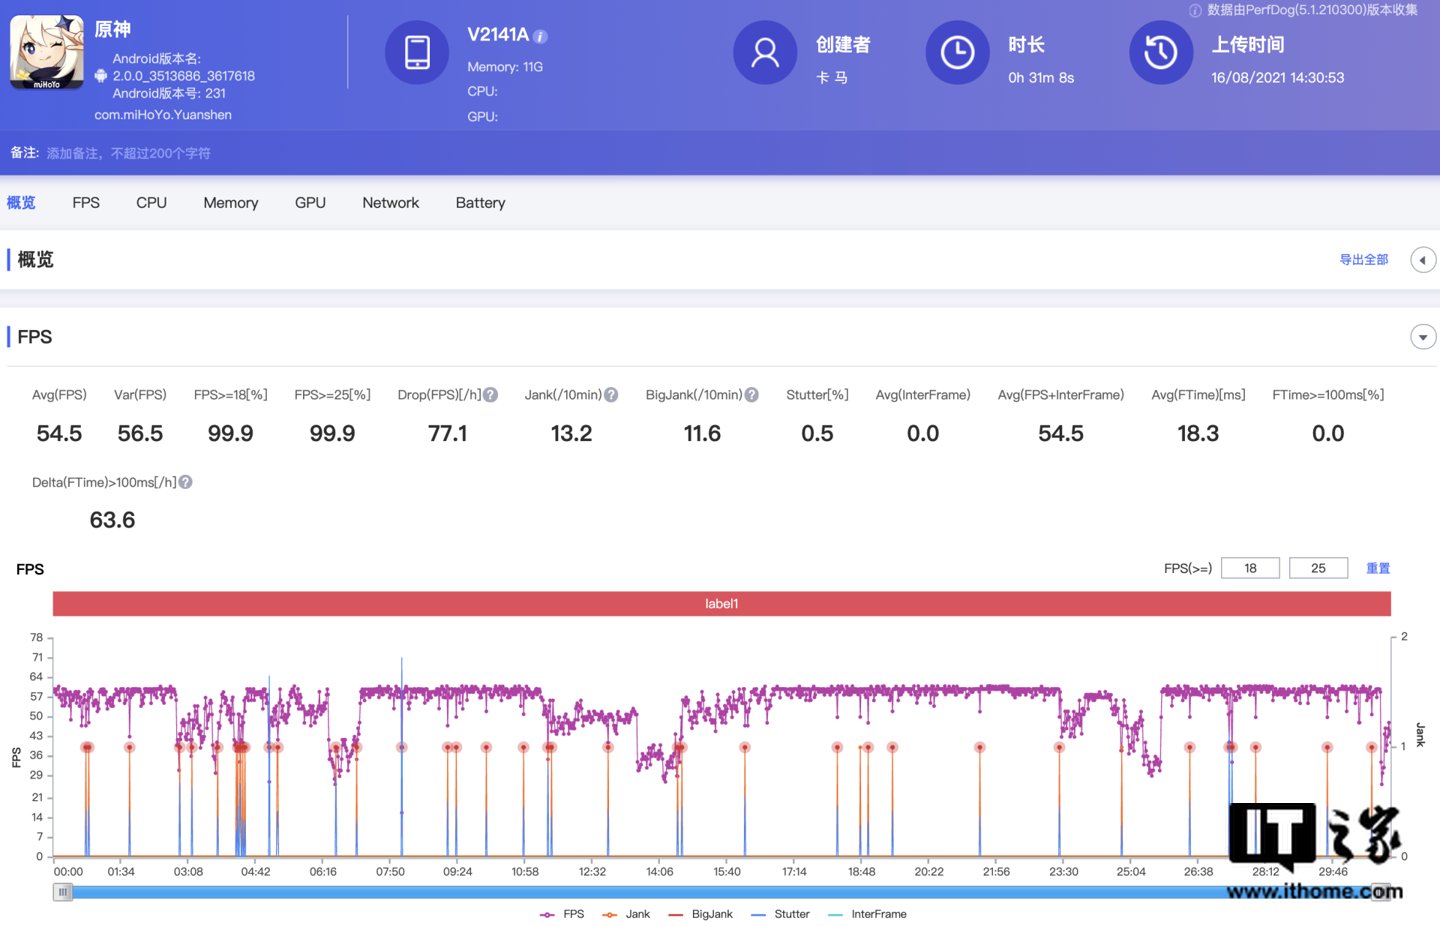Switch to the 概览 tab

point(21,202)
